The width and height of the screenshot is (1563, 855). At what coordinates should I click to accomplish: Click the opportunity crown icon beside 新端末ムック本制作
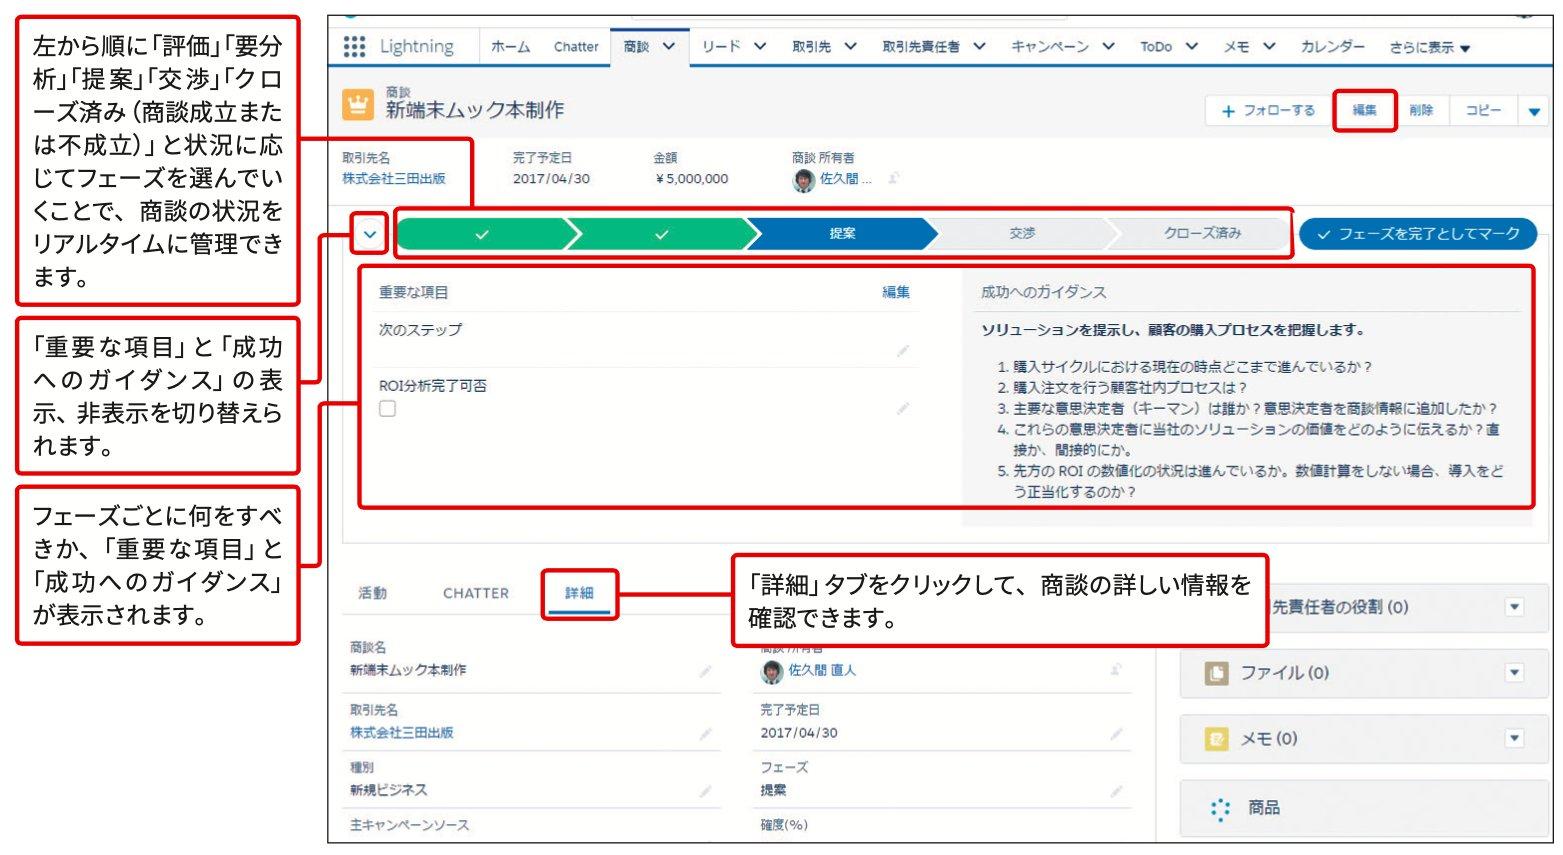(x=357, y=104)
